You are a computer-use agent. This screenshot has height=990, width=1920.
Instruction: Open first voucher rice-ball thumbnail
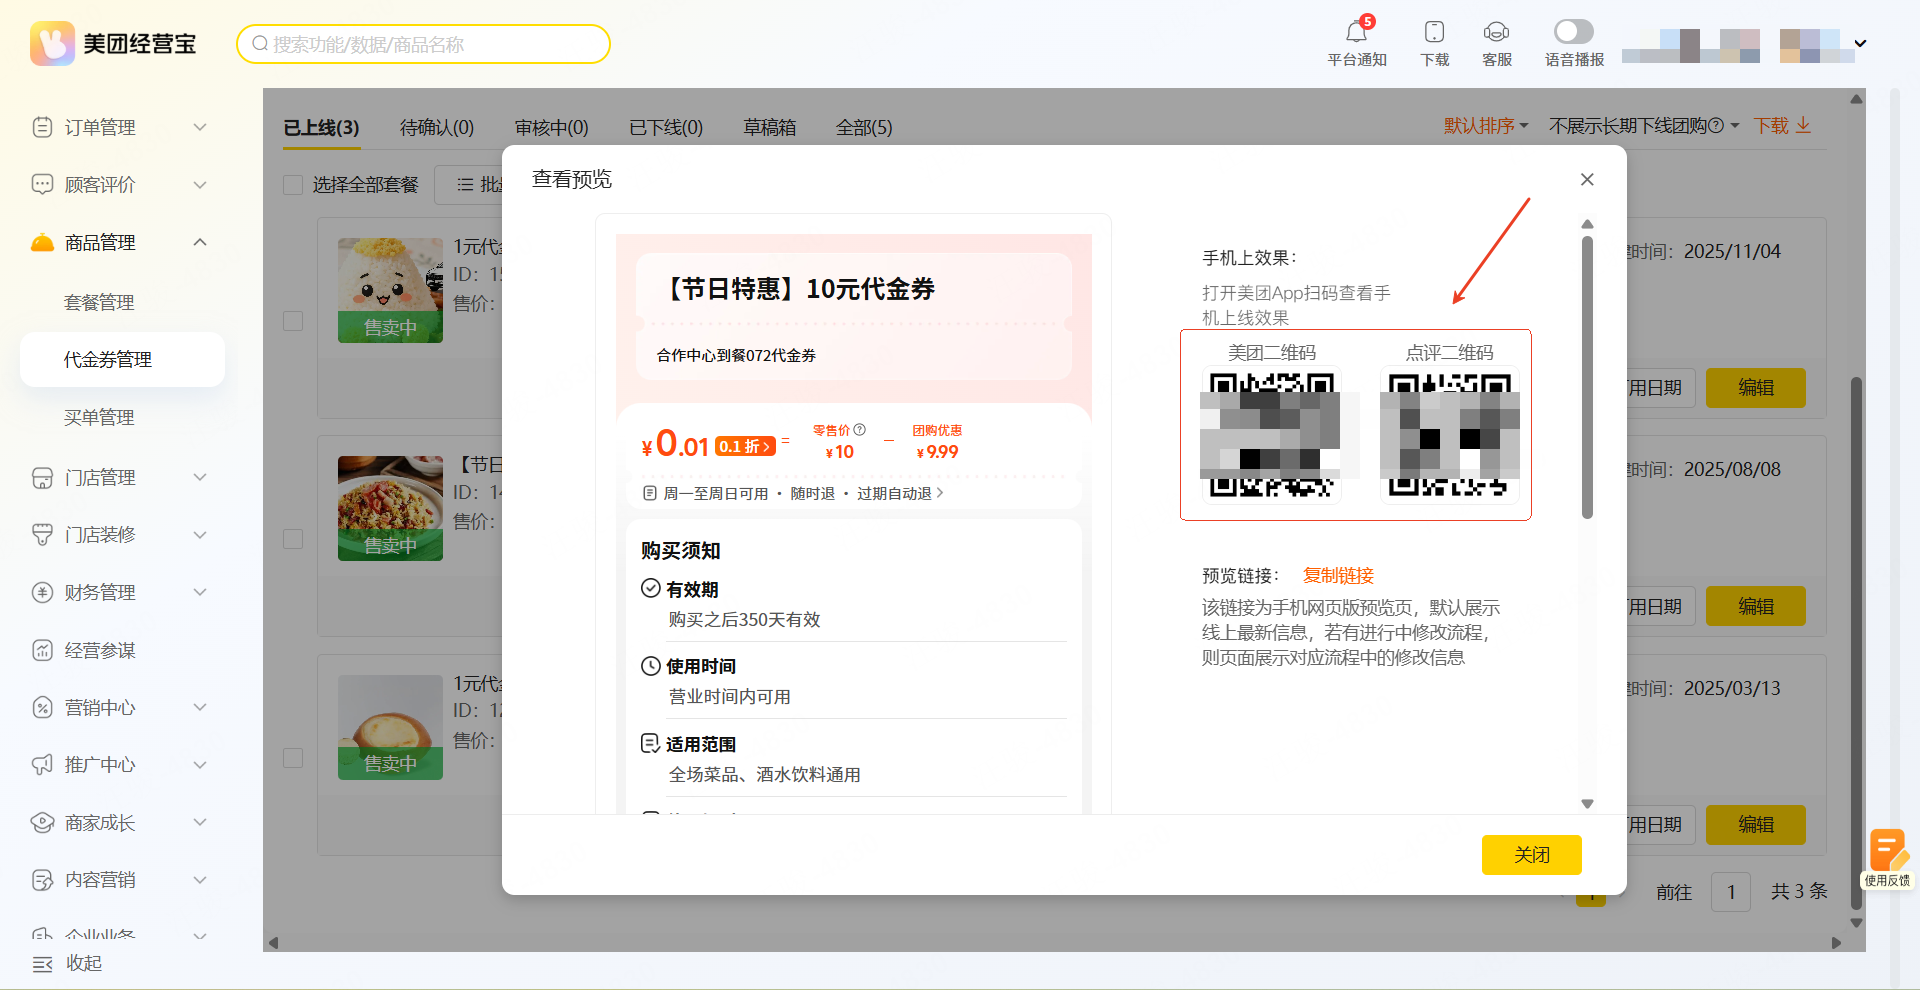[x=390, y=290]
